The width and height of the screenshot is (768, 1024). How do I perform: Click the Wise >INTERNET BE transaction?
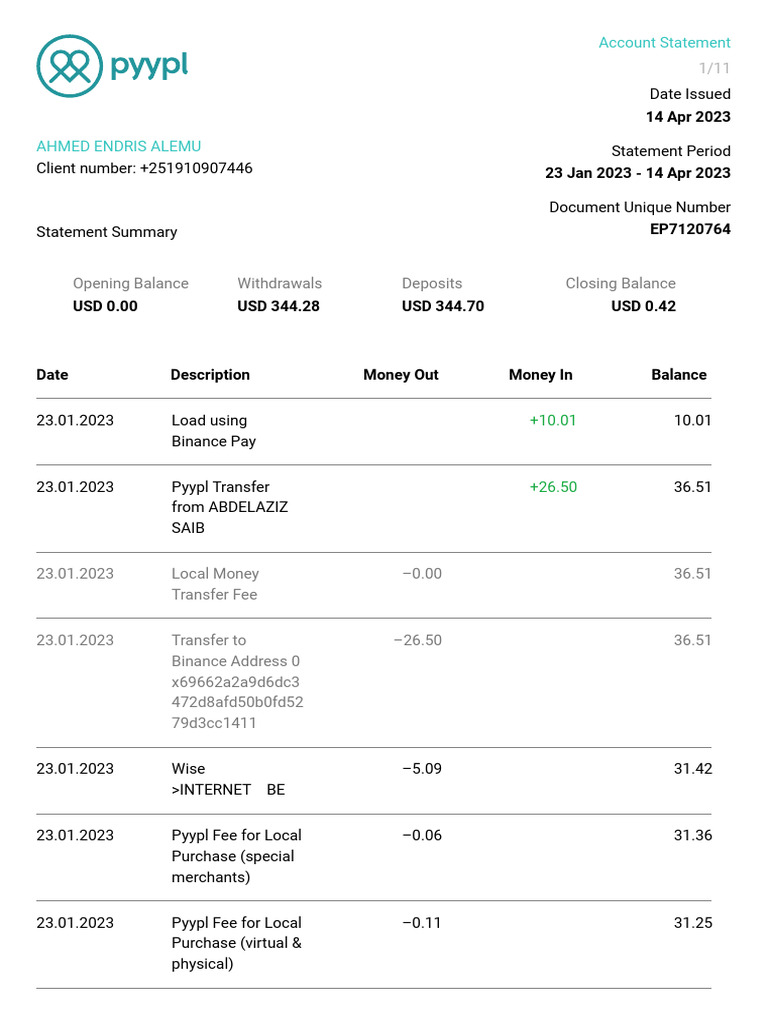pos(228,779)
